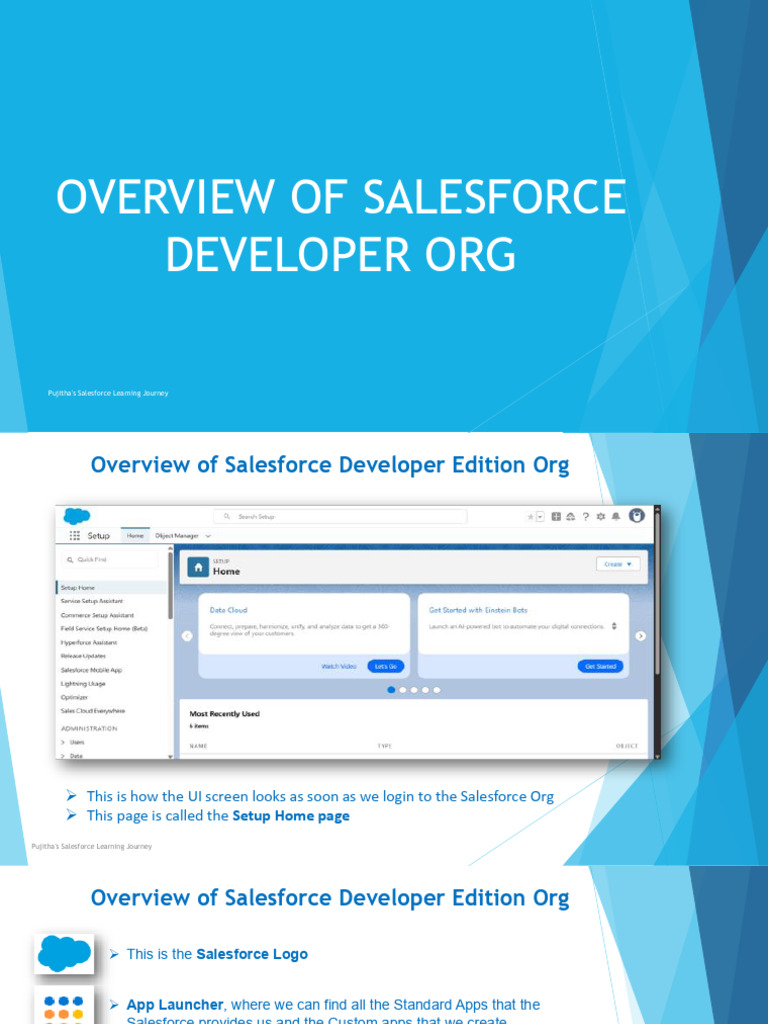
Task: Open Service Setup Assistant
Action: 92,601
